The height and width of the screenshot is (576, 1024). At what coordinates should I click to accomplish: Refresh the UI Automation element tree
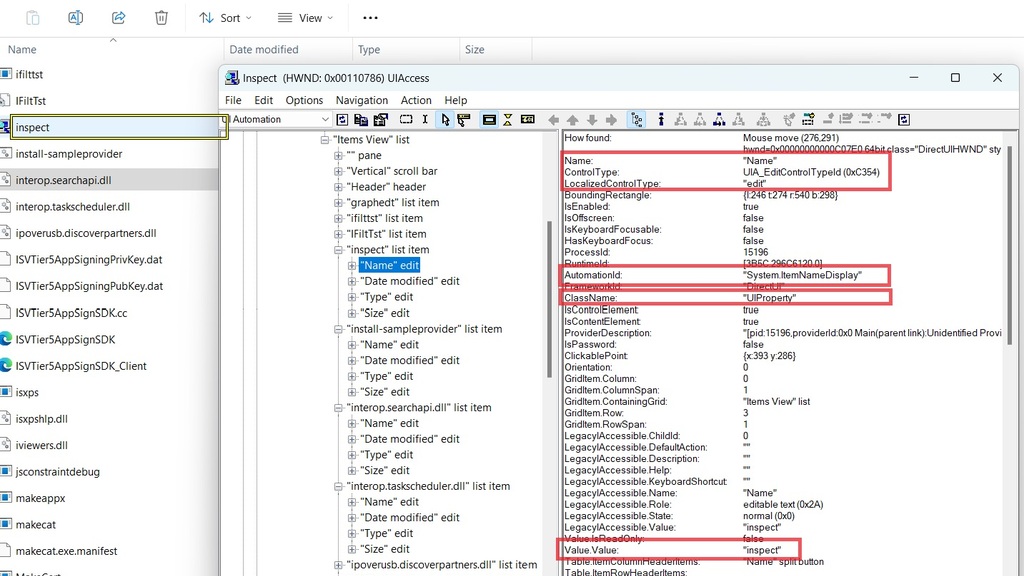[x=343, y=119]
